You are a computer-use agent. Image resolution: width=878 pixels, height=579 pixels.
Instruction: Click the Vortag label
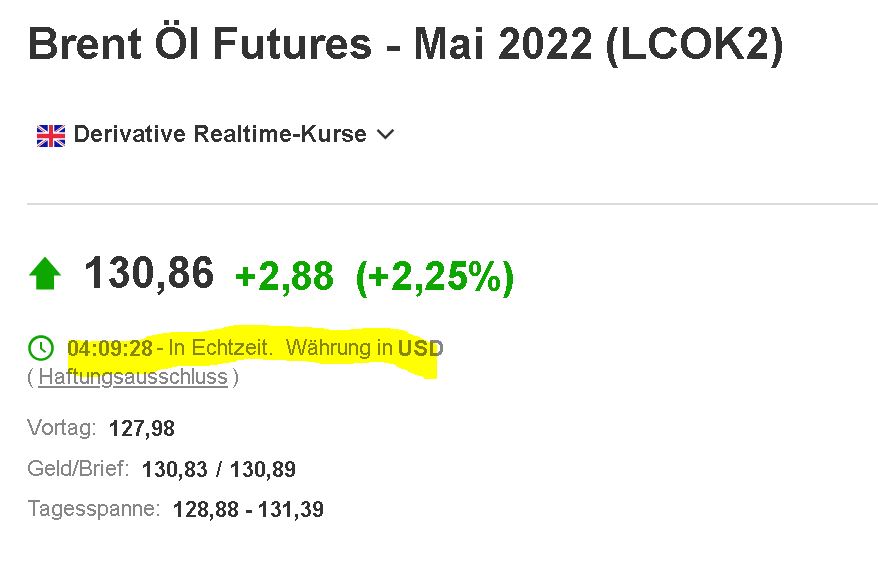click(62, 428)
